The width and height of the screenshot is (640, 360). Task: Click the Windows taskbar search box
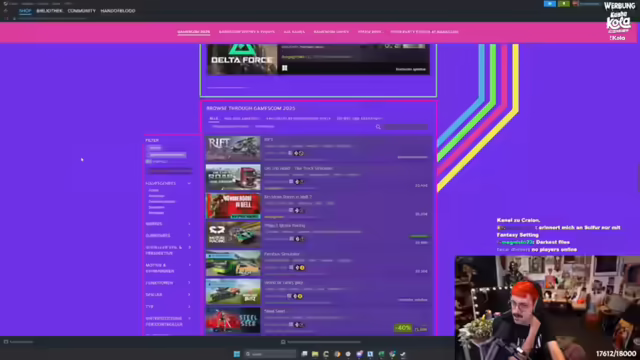click(270, 354)
